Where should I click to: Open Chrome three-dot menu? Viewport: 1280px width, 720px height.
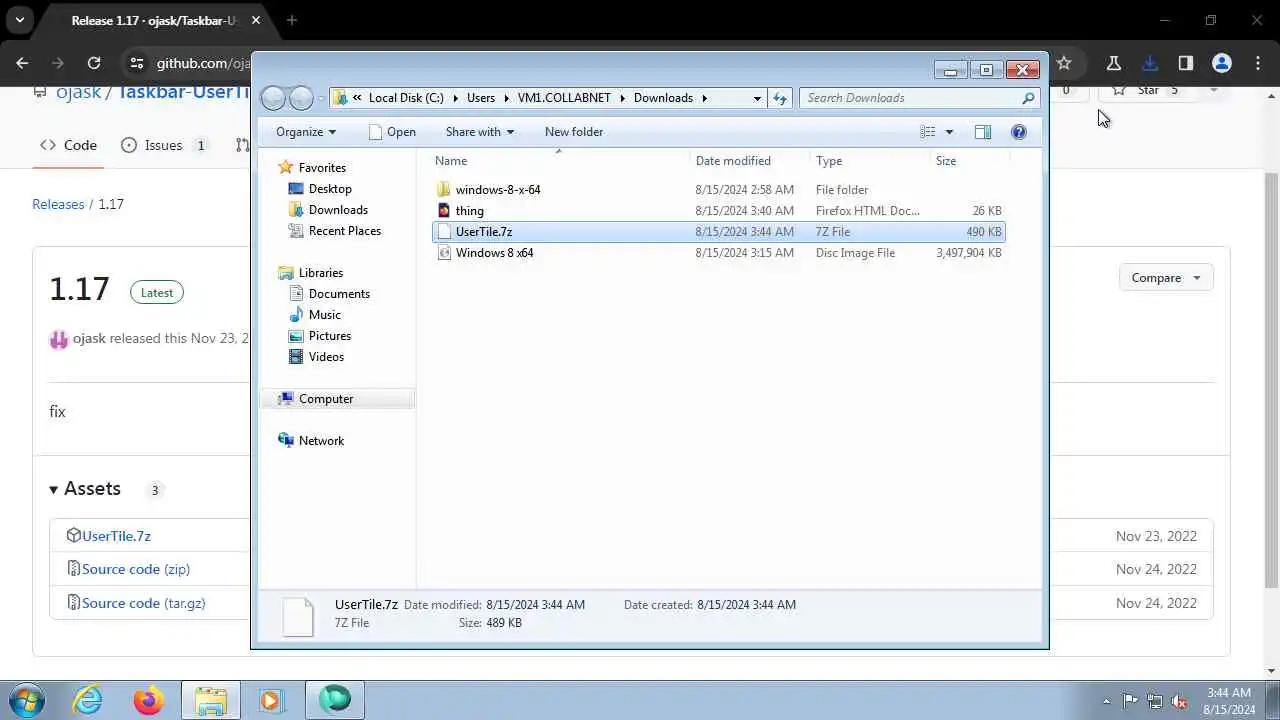[1258, 63]
